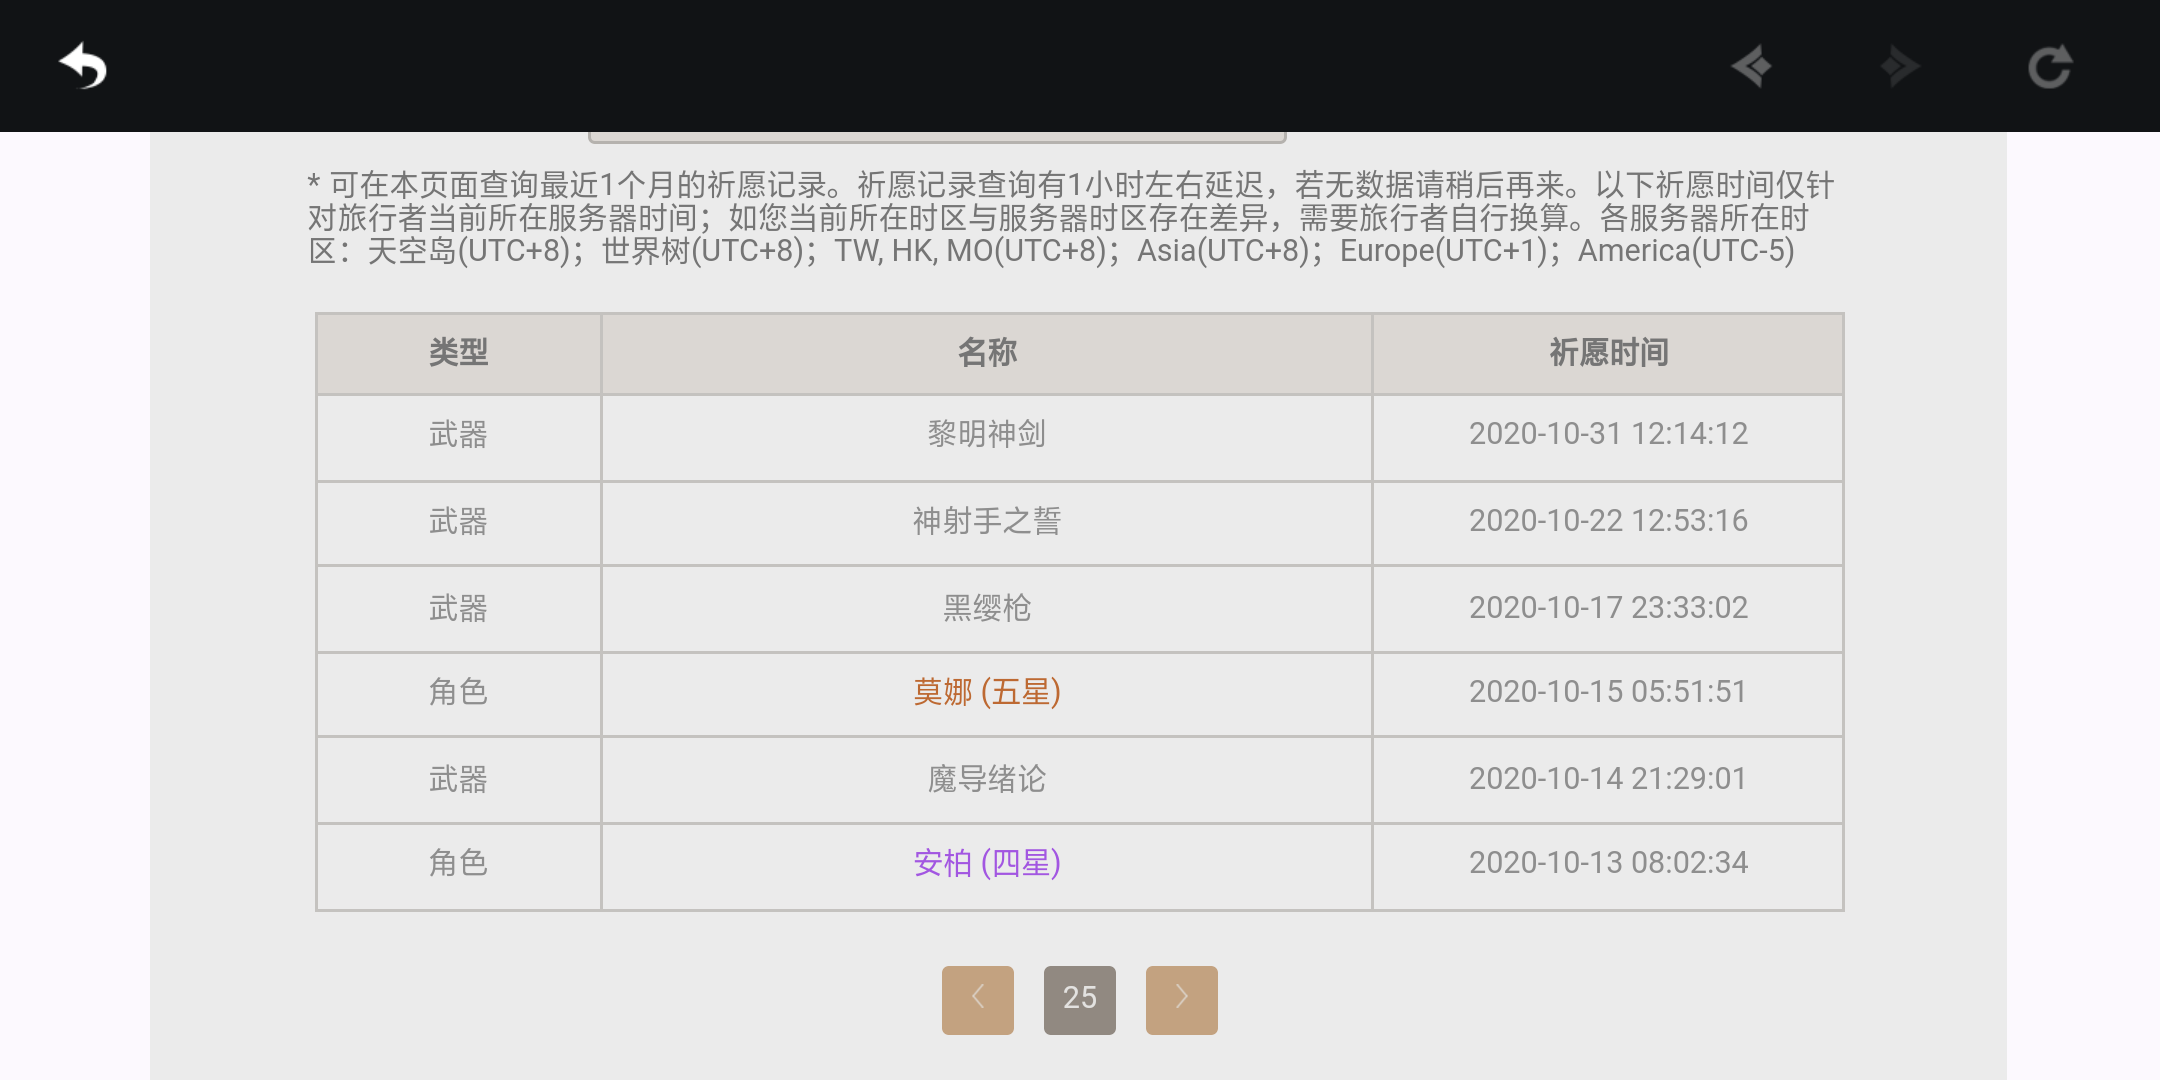Select the 莫娜 (五星) entry

tap(987, 692)
